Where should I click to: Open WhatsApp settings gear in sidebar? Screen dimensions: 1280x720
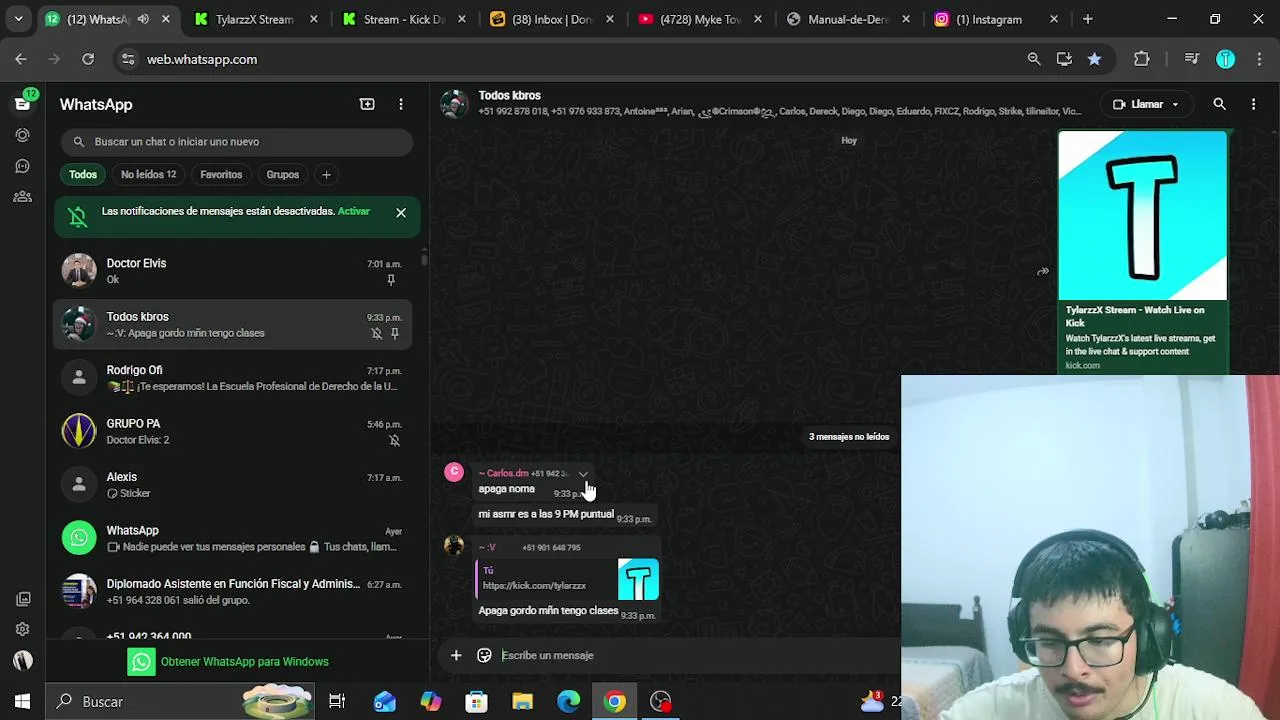[x=22, y=629]
